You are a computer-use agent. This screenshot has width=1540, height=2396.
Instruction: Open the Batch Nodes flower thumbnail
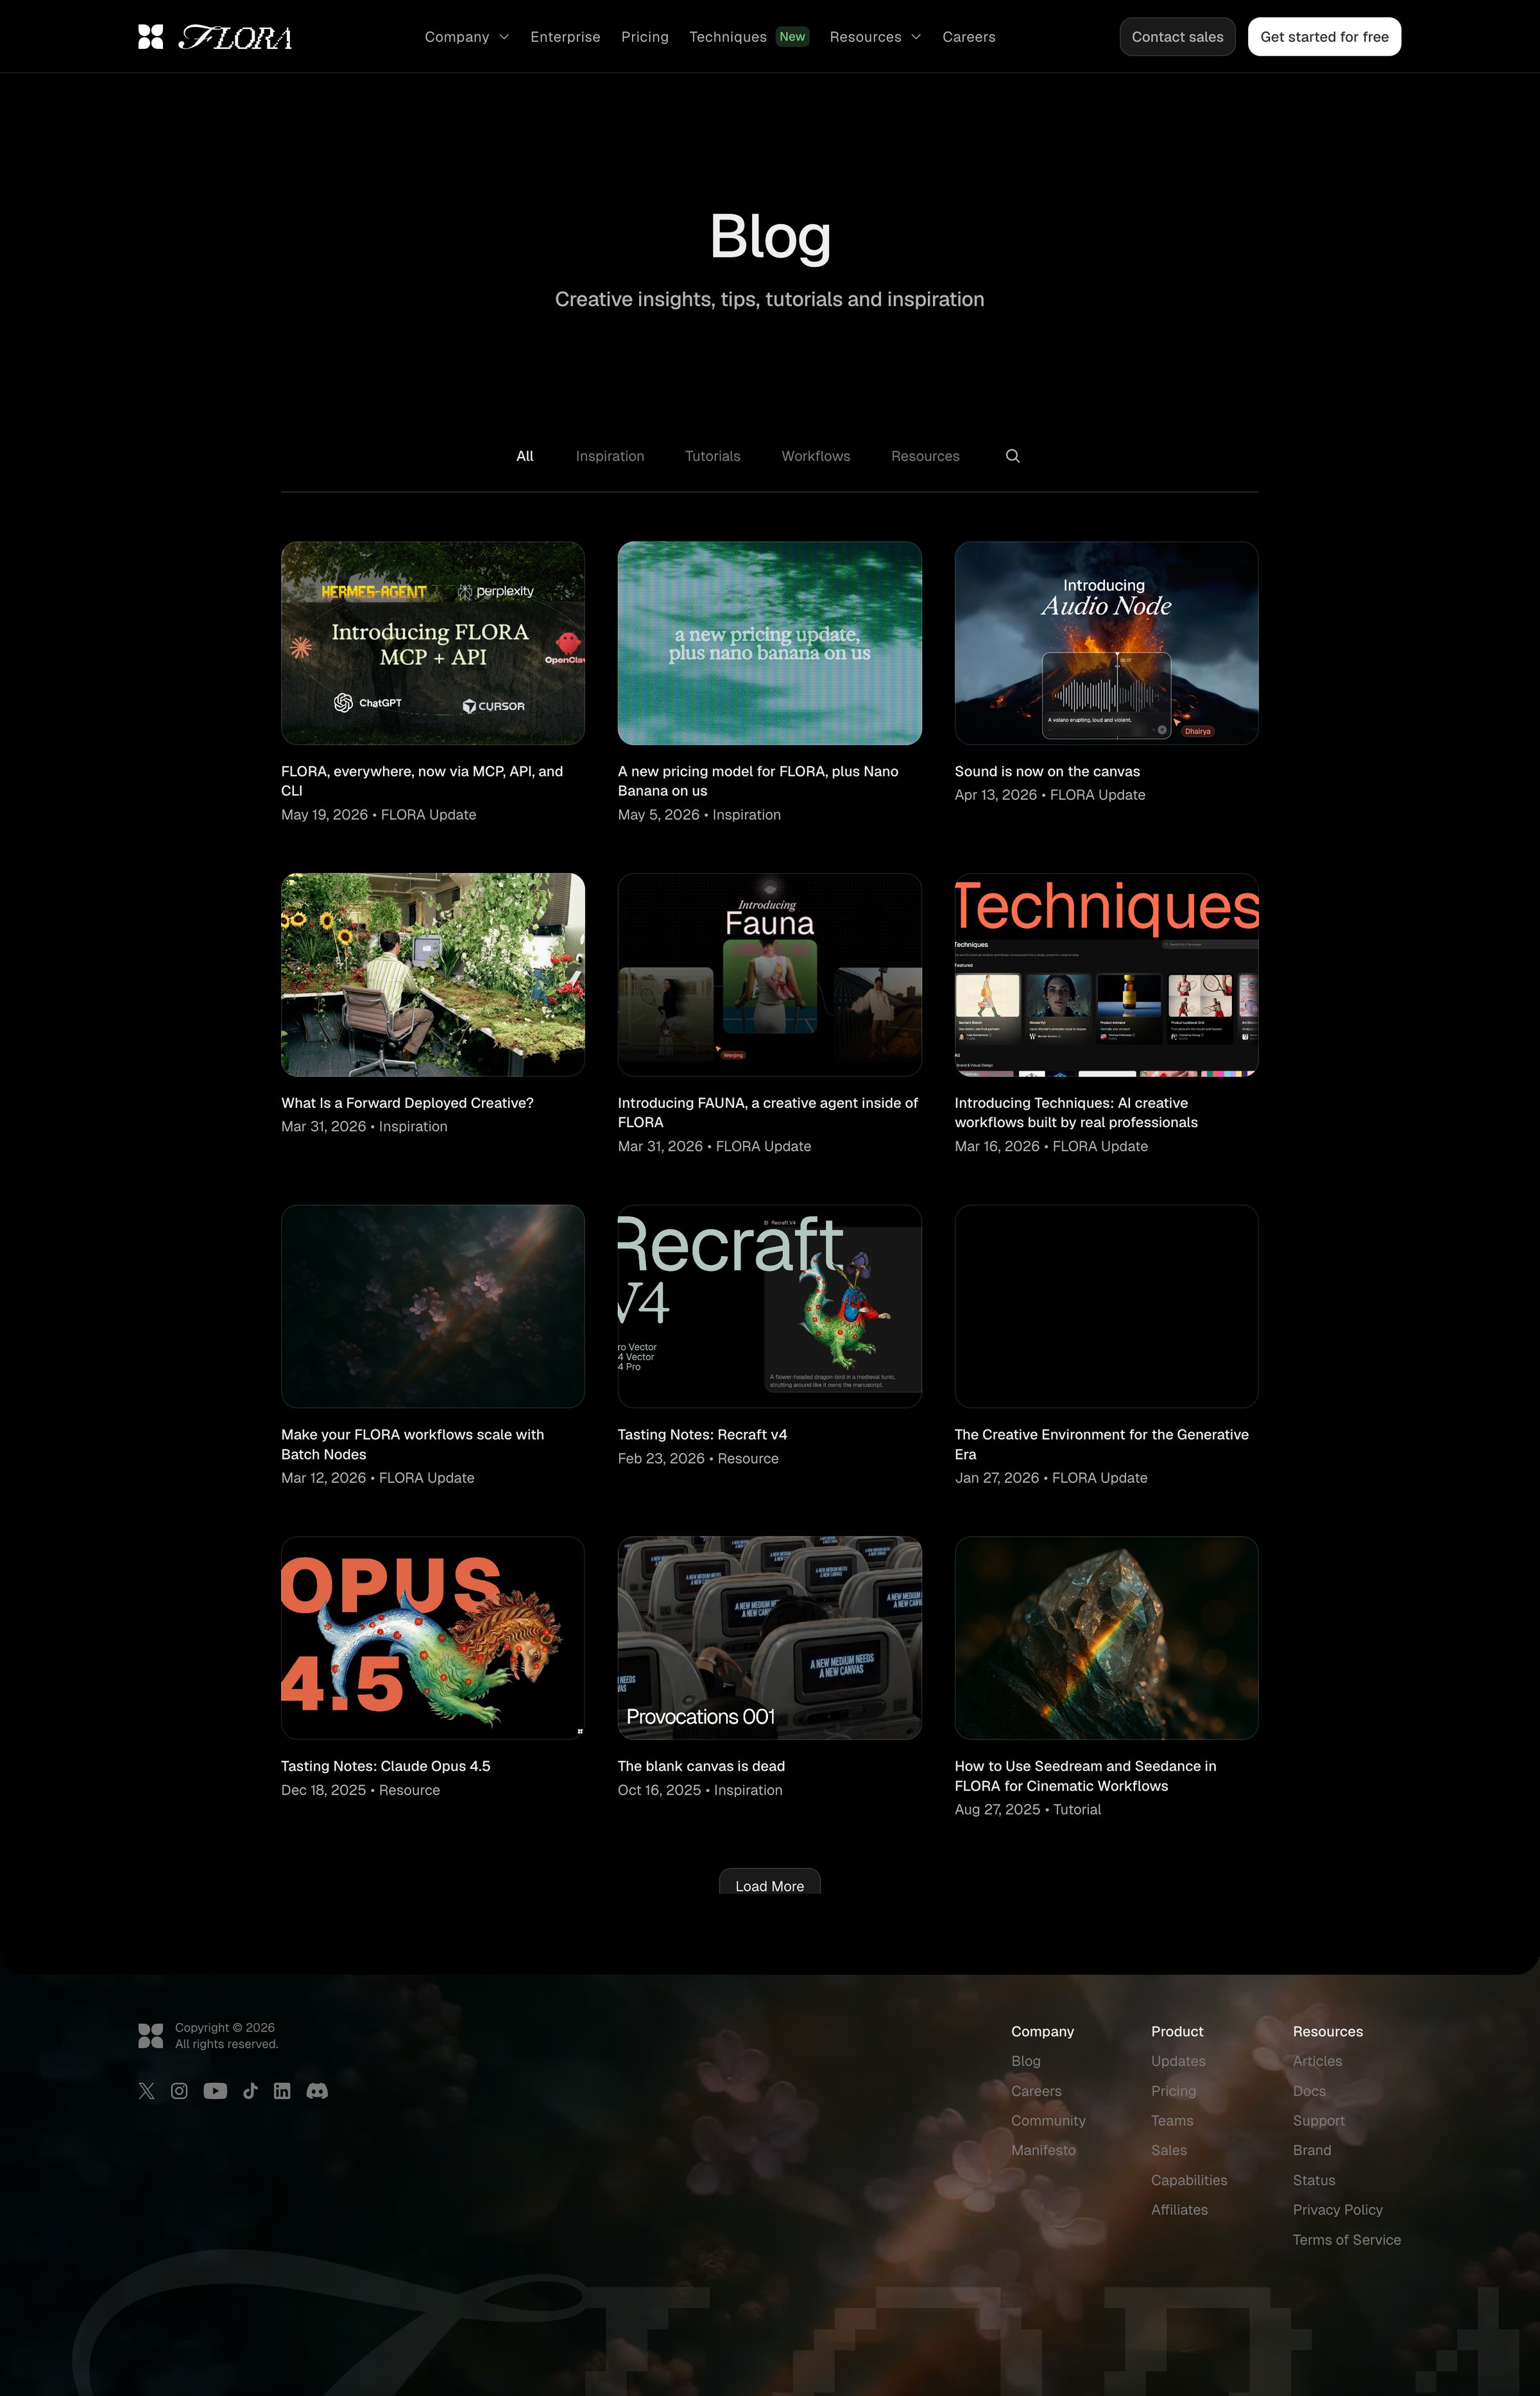coord(433,1306)
